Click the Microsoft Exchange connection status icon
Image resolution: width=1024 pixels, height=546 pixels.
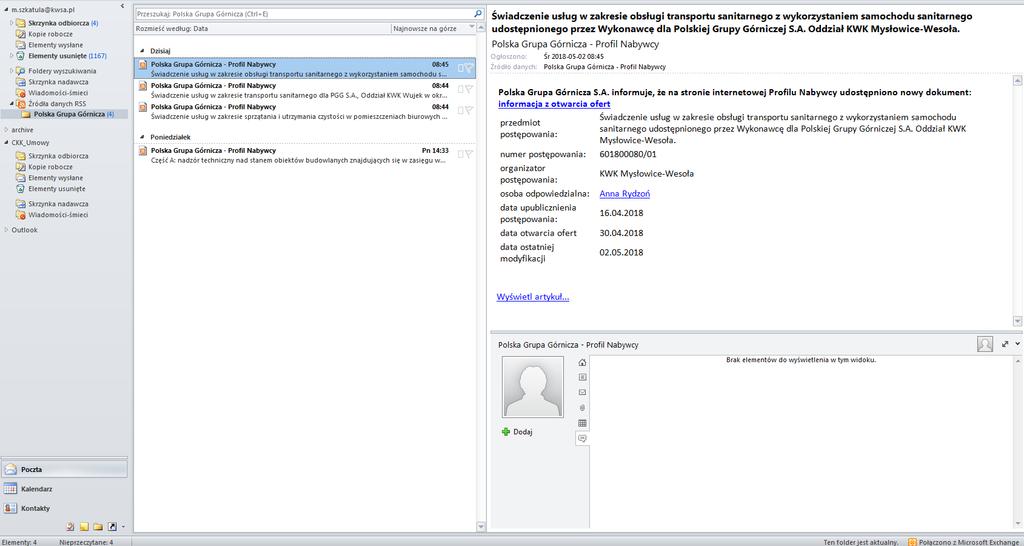[x=912, y=542]
